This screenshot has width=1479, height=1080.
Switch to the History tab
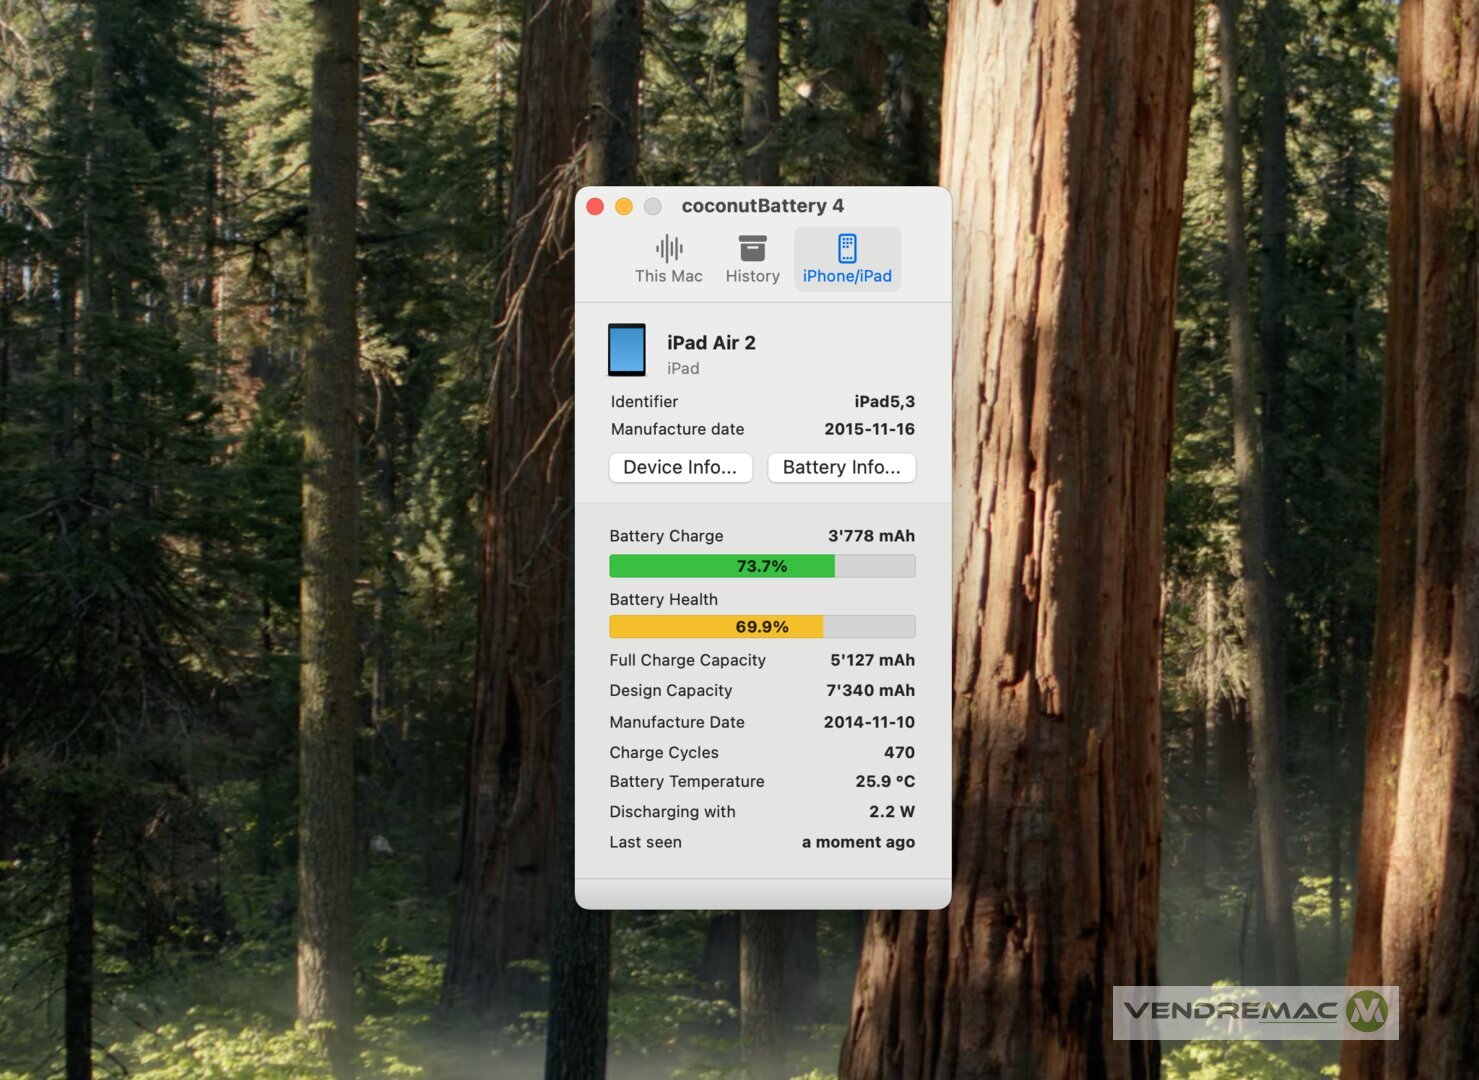click(752, 259)
